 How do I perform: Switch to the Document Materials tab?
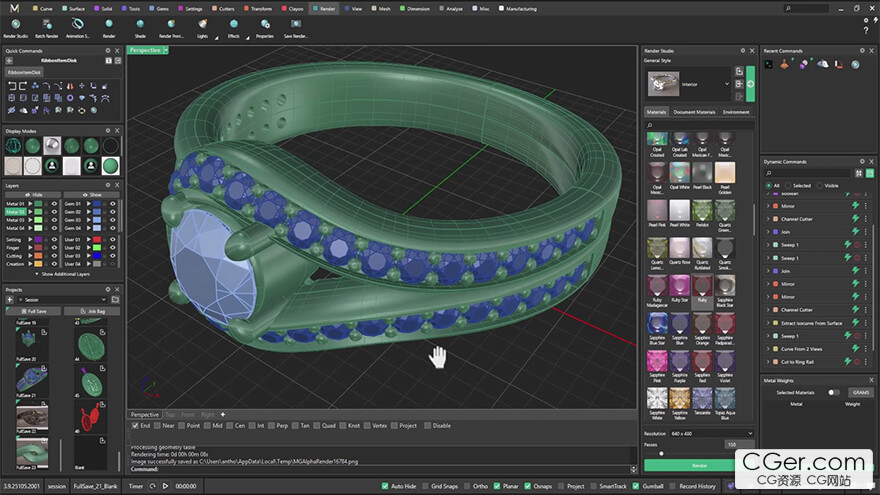coord(694,112)
